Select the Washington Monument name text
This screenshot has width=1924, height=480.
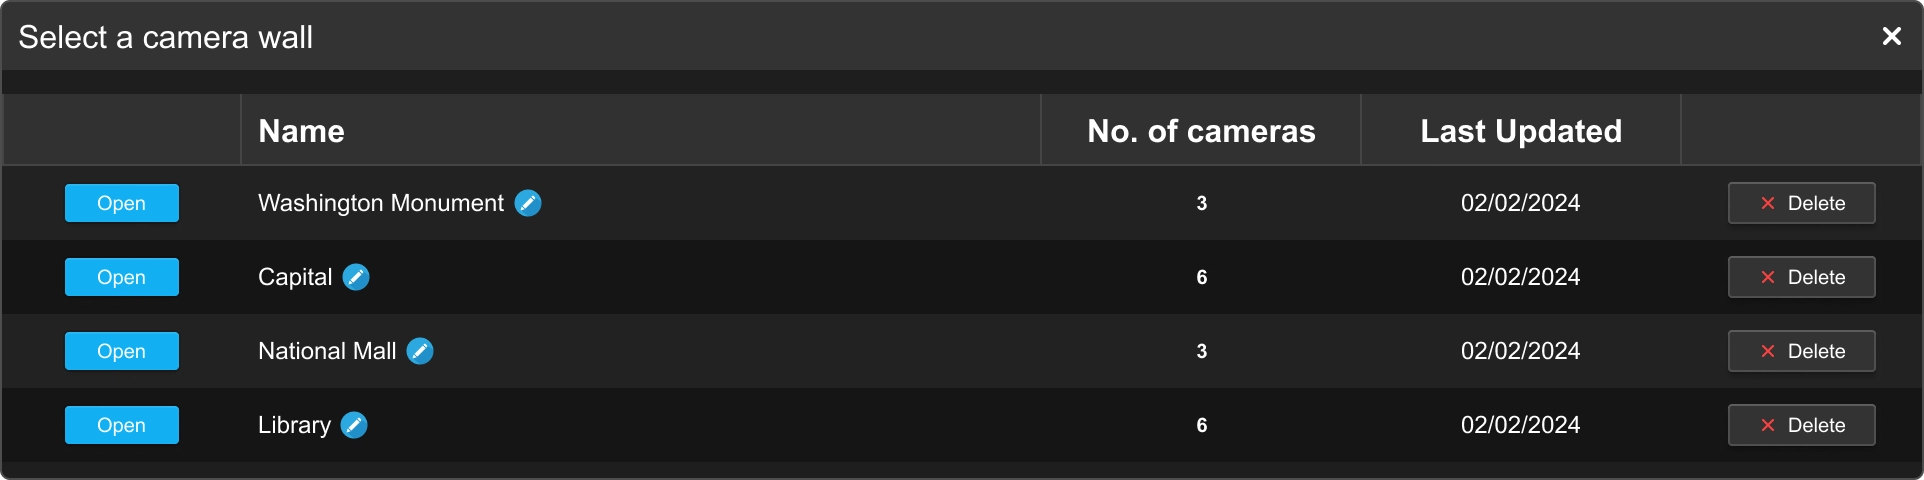(x=380, y=203)
